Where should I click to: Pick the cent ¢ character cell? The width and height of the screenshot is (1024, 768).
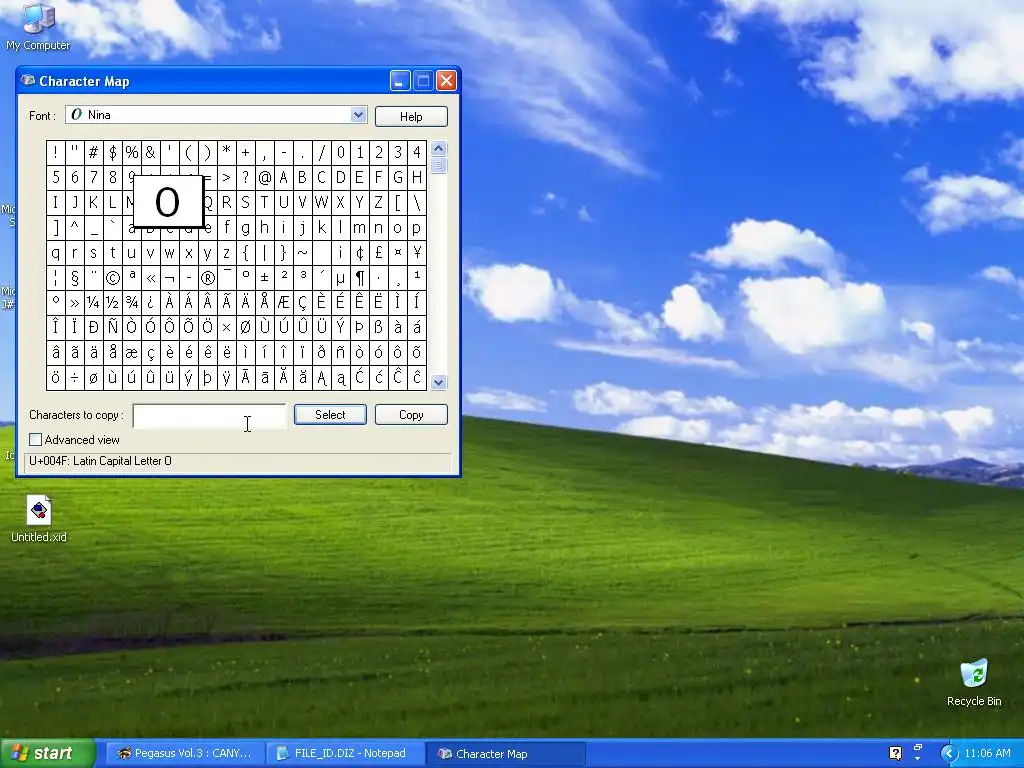pyautogui.click(x=359, y=253)
